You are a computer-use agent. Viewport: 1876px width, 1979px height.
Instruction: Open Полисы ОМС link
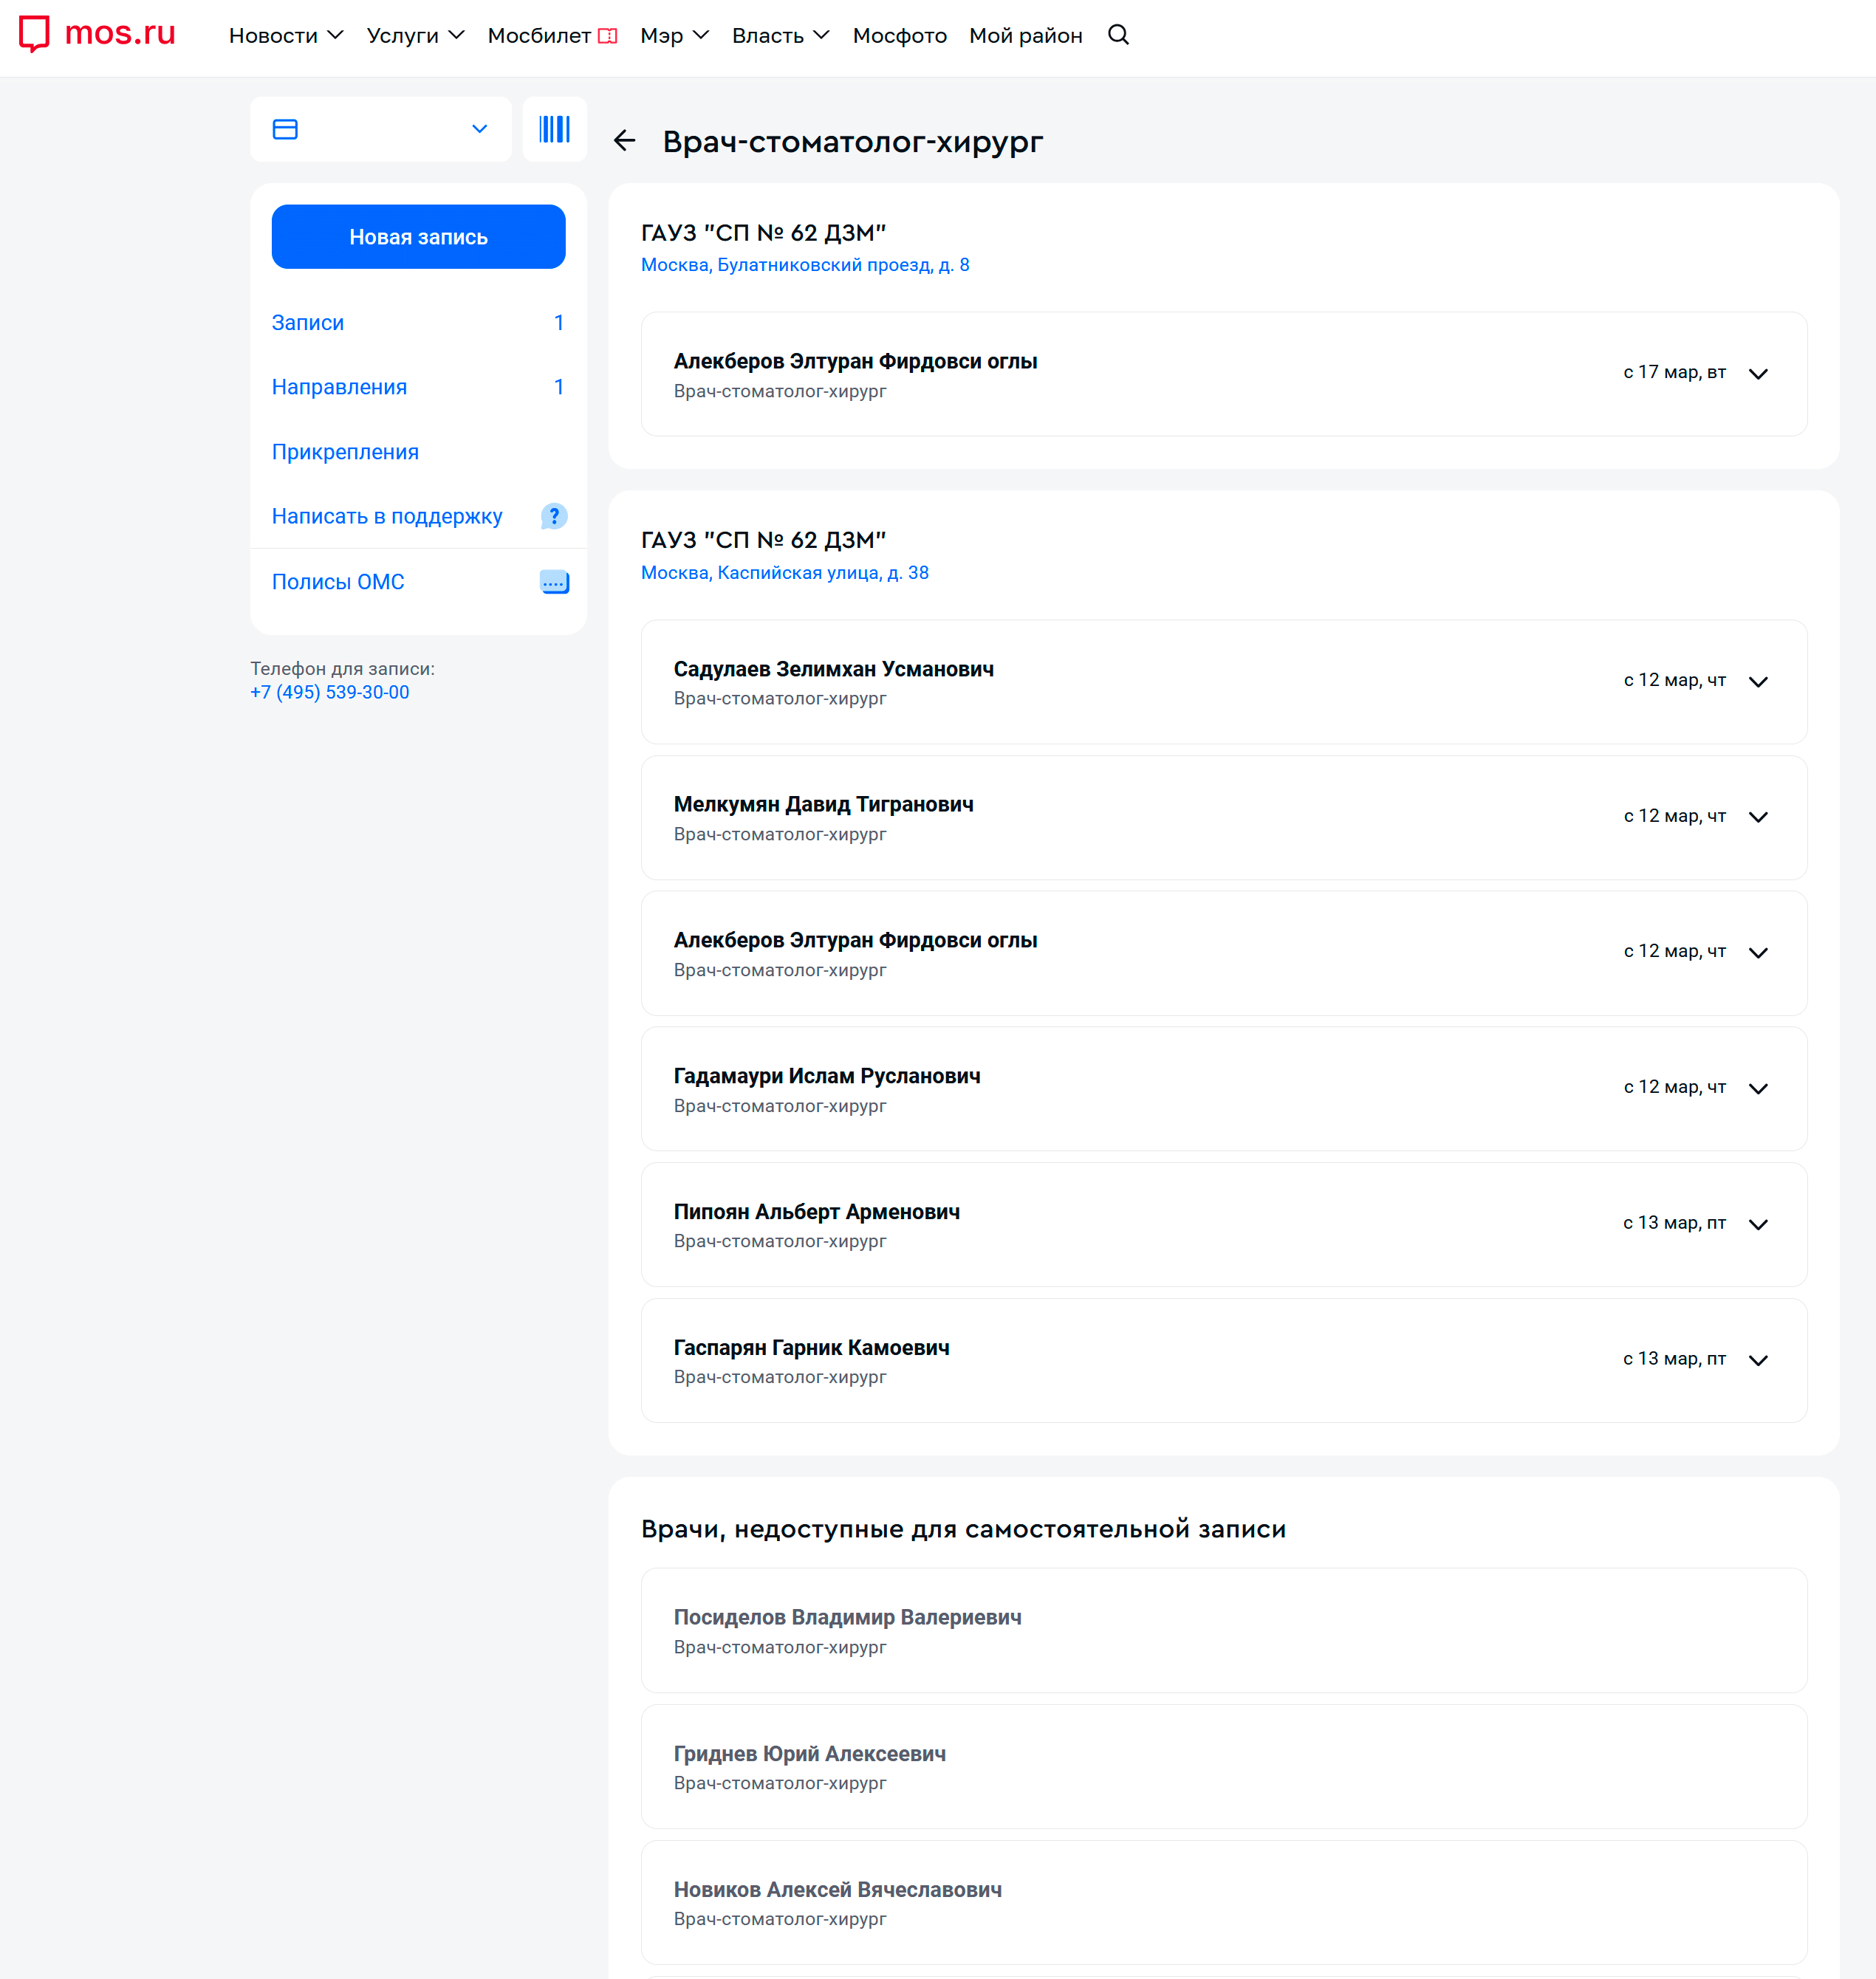[338, 582]
